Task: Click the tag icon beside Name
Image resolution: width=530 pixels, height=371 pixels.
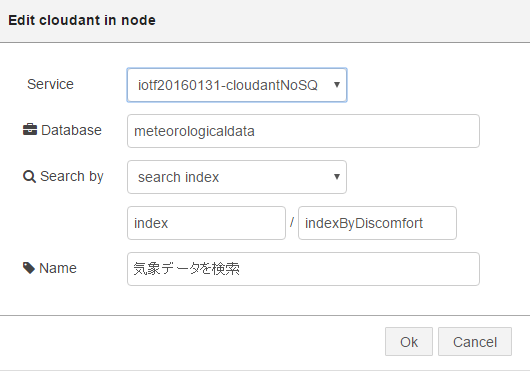Action: click(x=29, y=268)
